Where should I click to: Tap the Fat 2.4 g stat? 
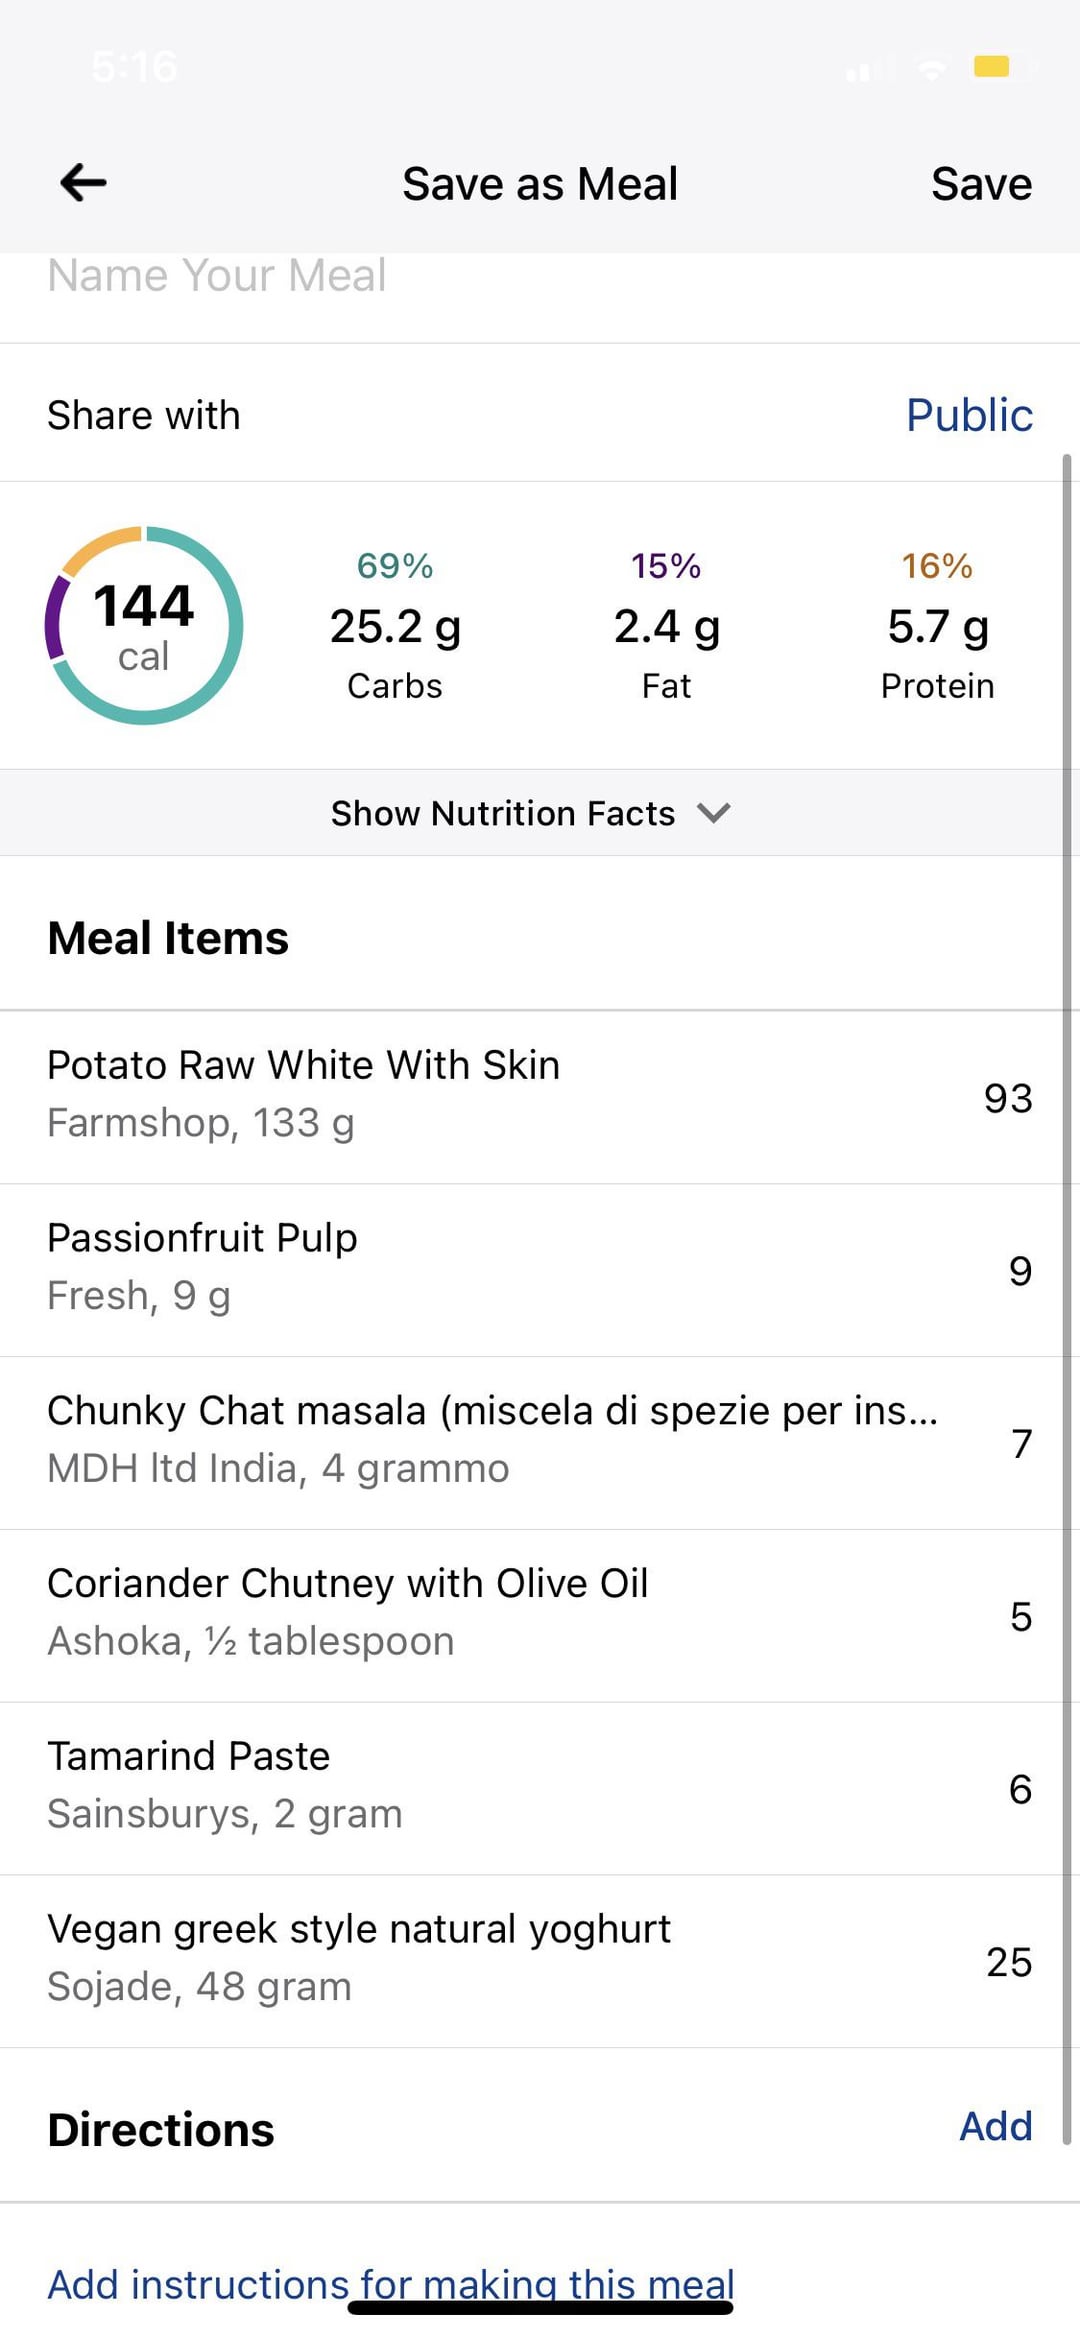pyautogui.click(x=666, y=626)
